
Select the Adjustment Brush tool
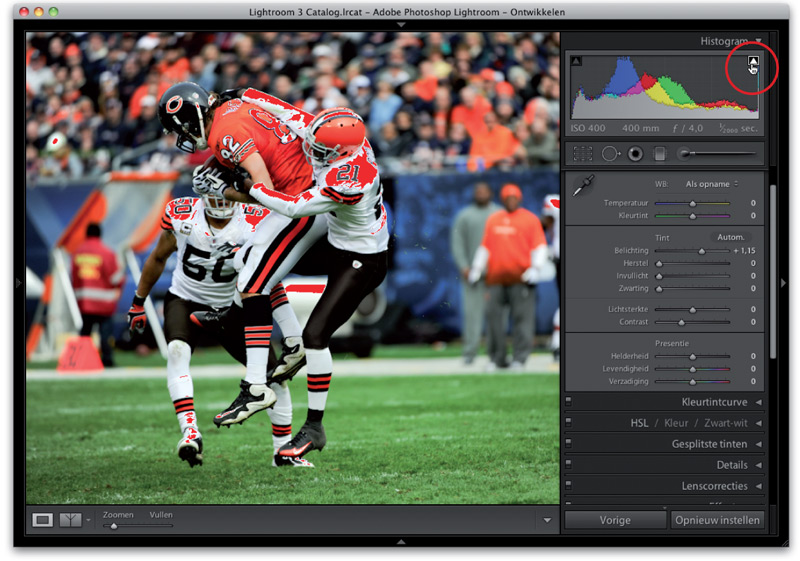[x=716, y=153]
